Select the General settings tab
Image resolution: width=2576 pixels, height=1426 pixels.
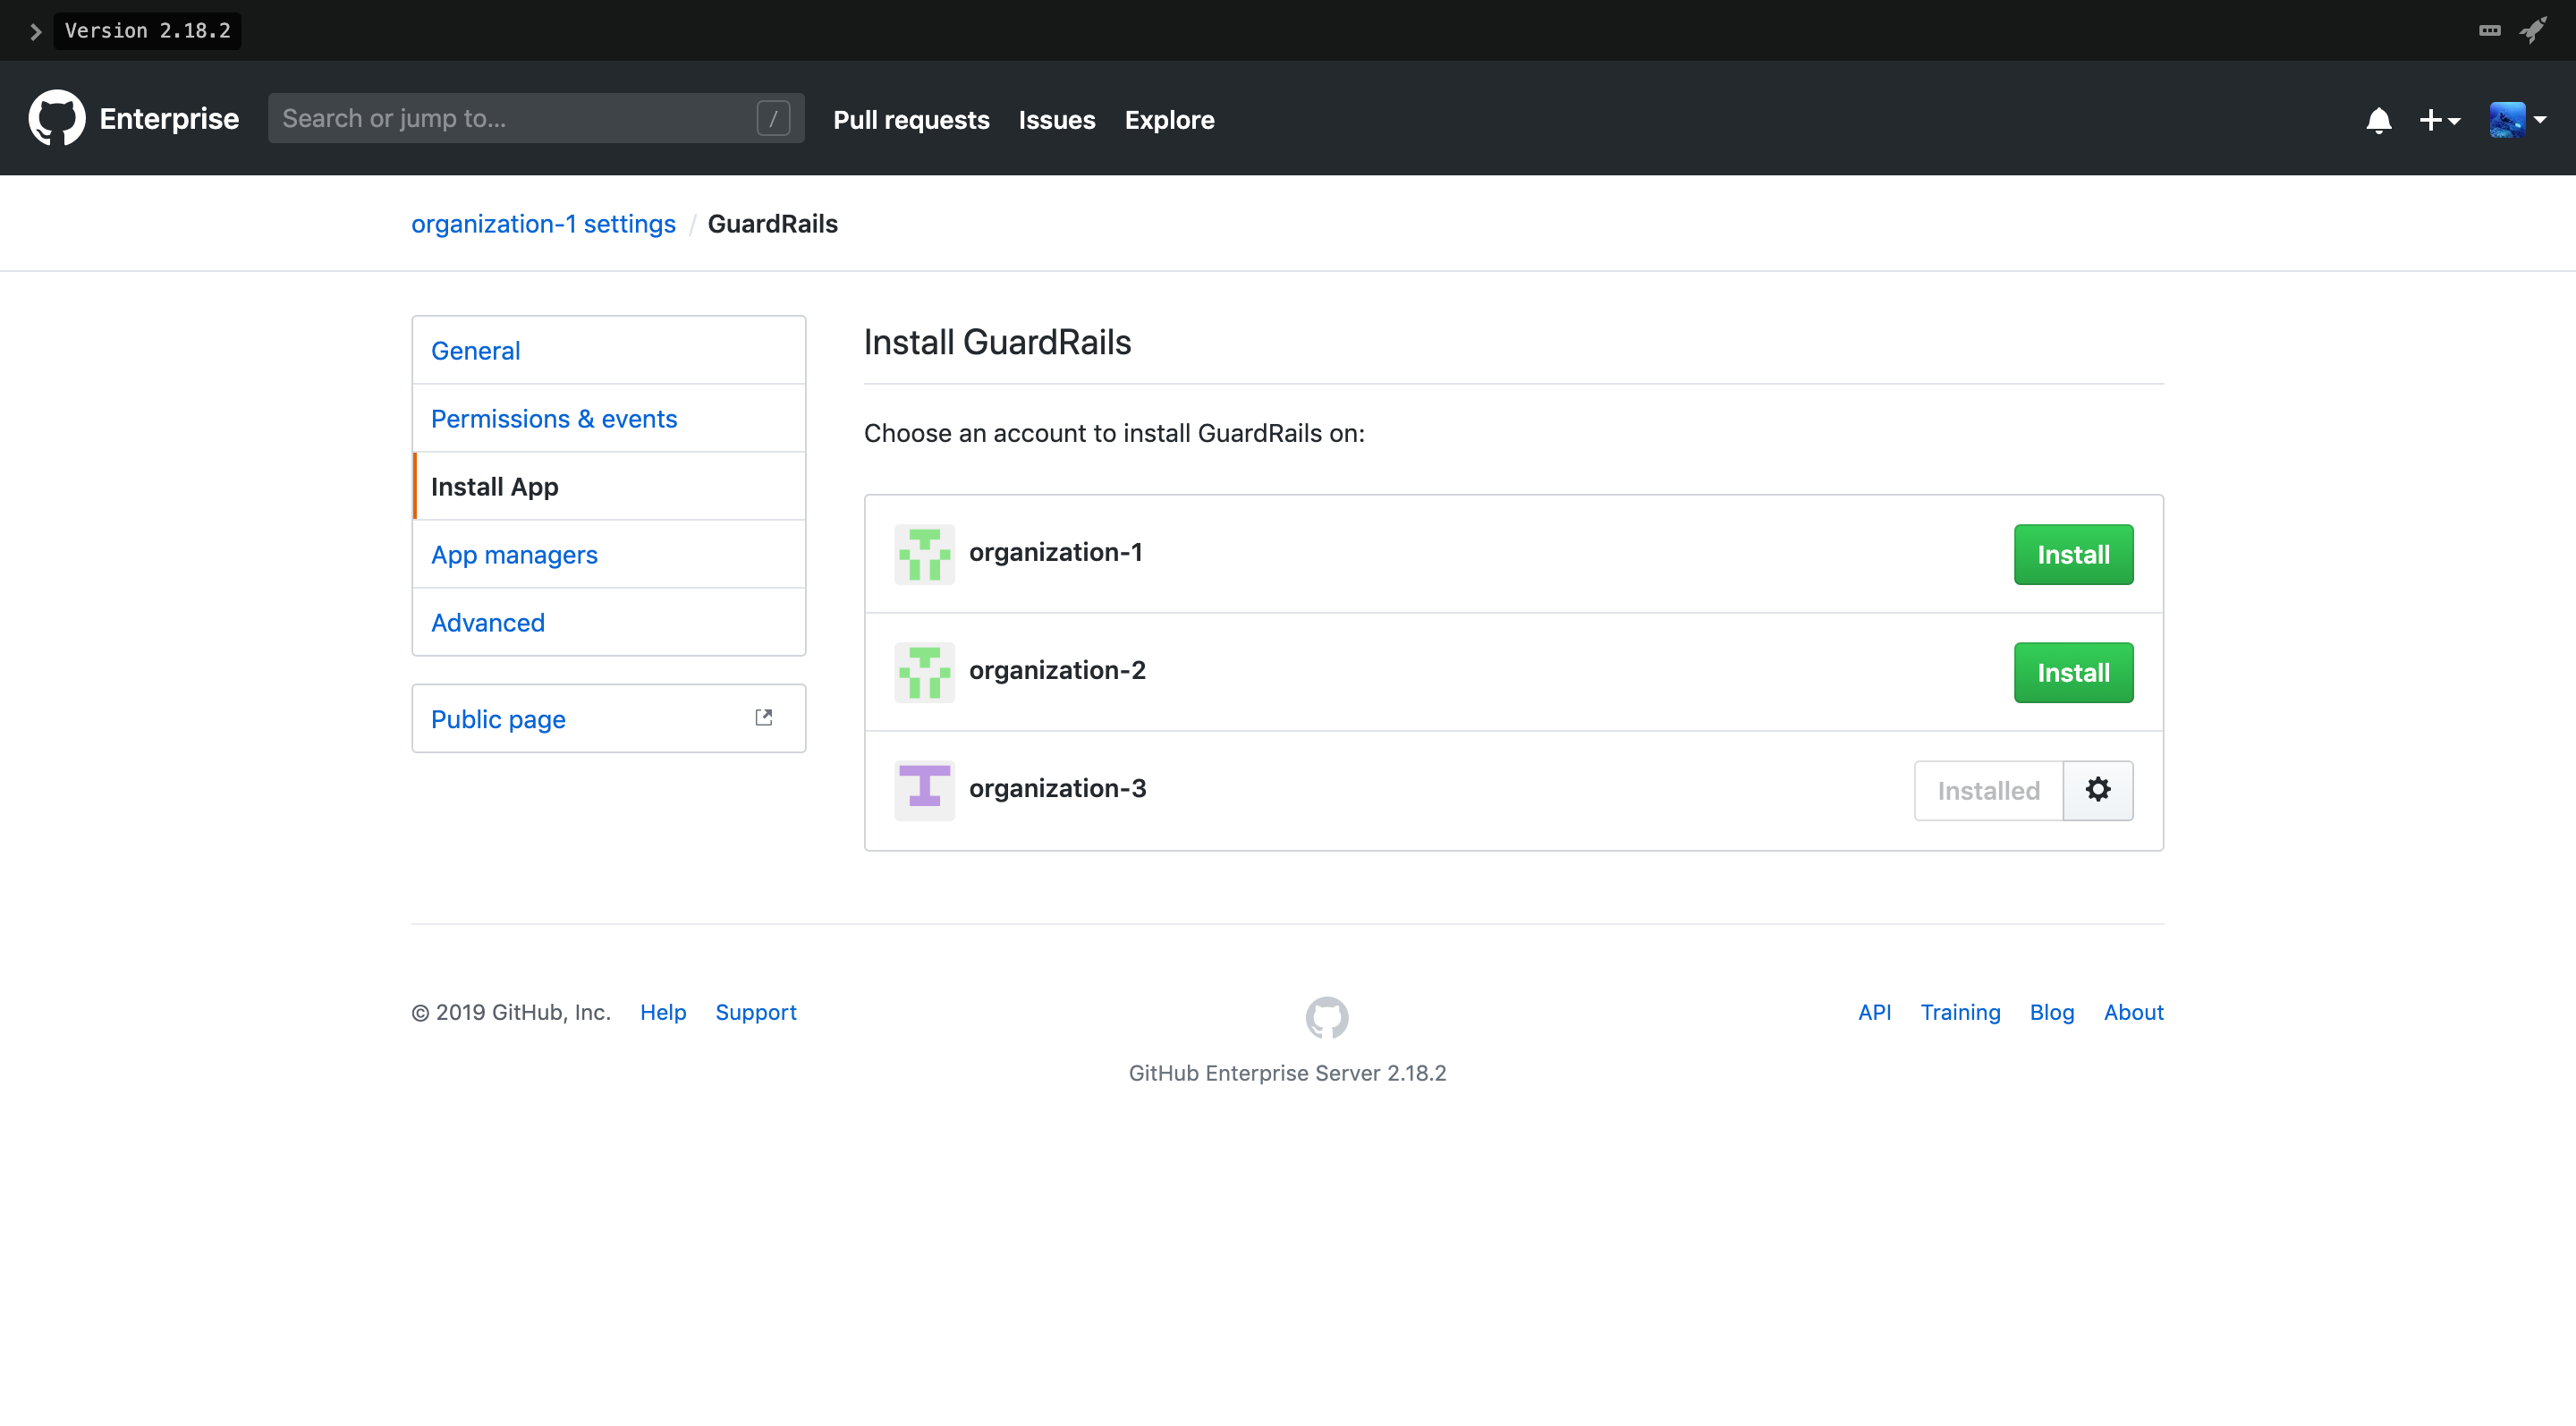click(474, 350)
